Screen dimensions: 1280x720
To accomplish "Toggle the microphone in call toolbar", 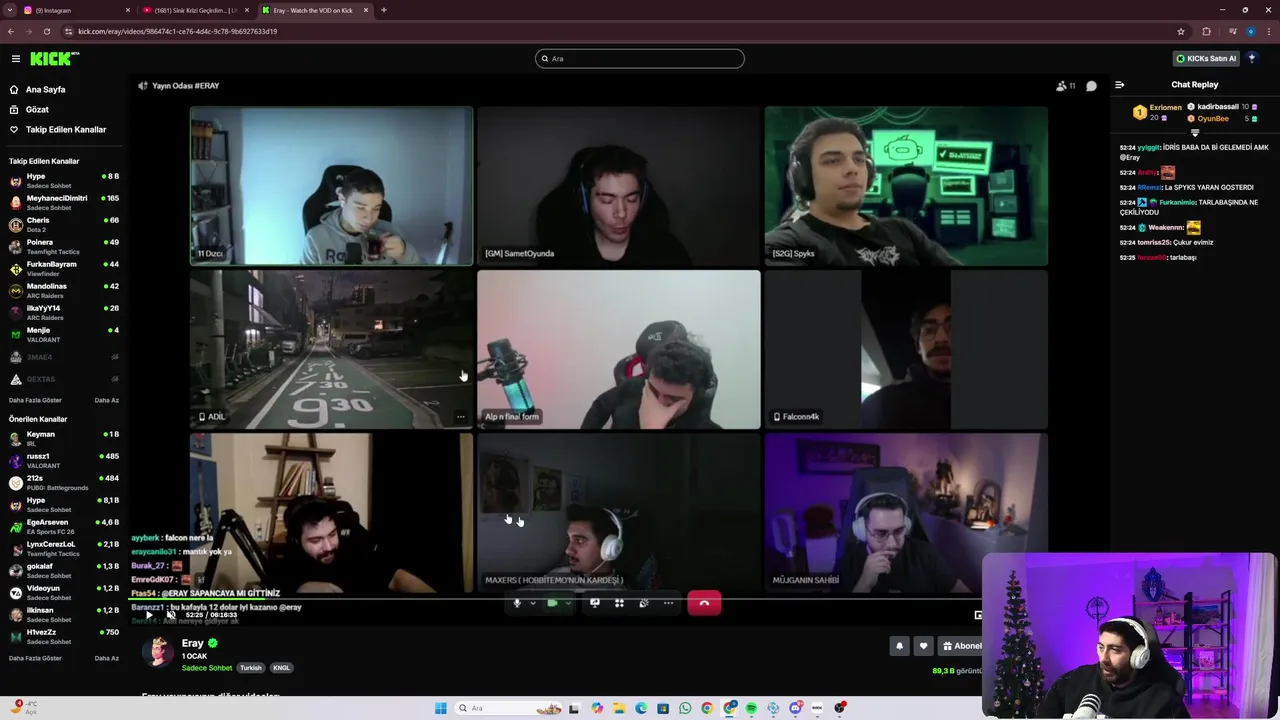I will tap(517, 603).
